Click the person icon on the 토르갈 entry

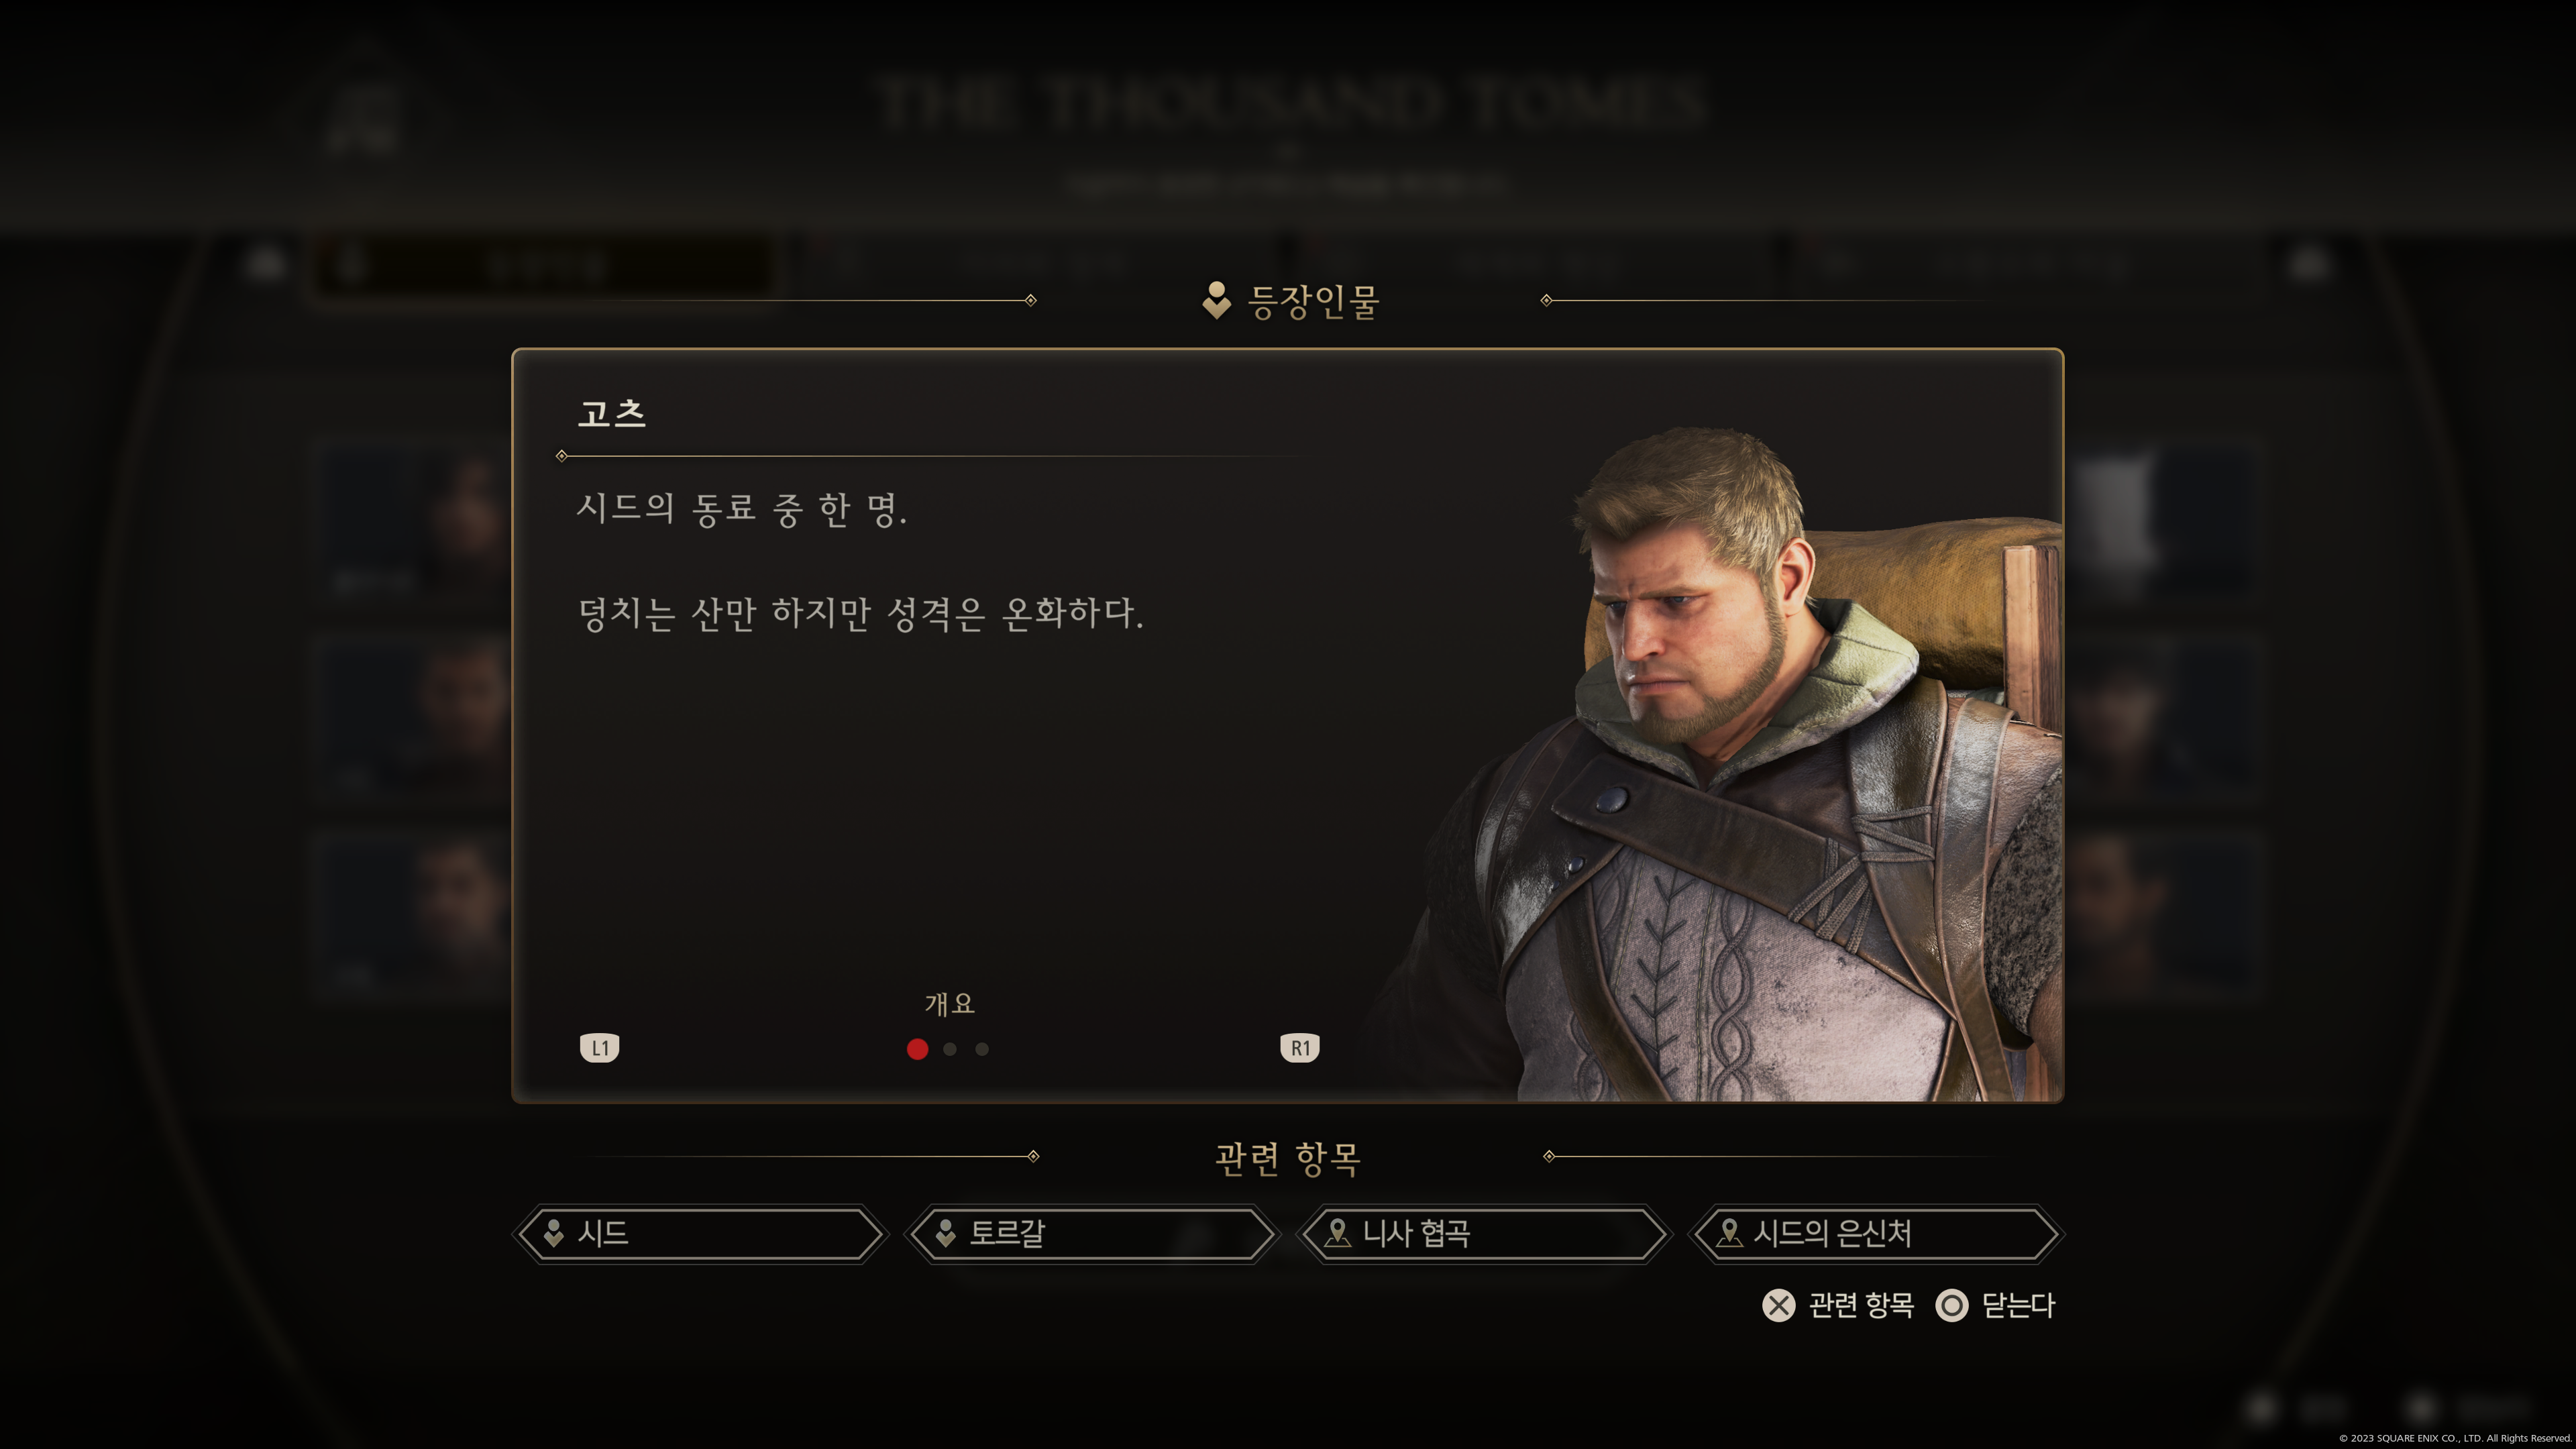coord(945,1233)
